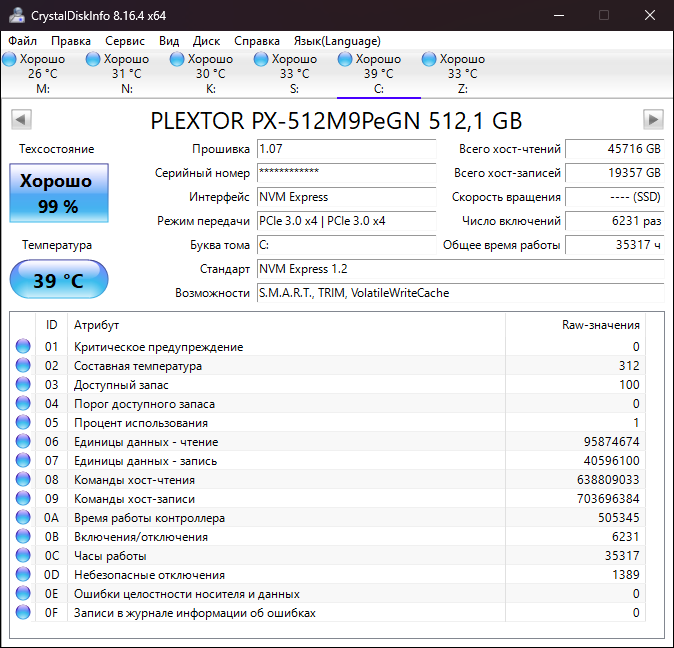This screenshot has height=648, width=674.
Task: Click status orb for attribute 08
Action: click(x=23, y=479)
